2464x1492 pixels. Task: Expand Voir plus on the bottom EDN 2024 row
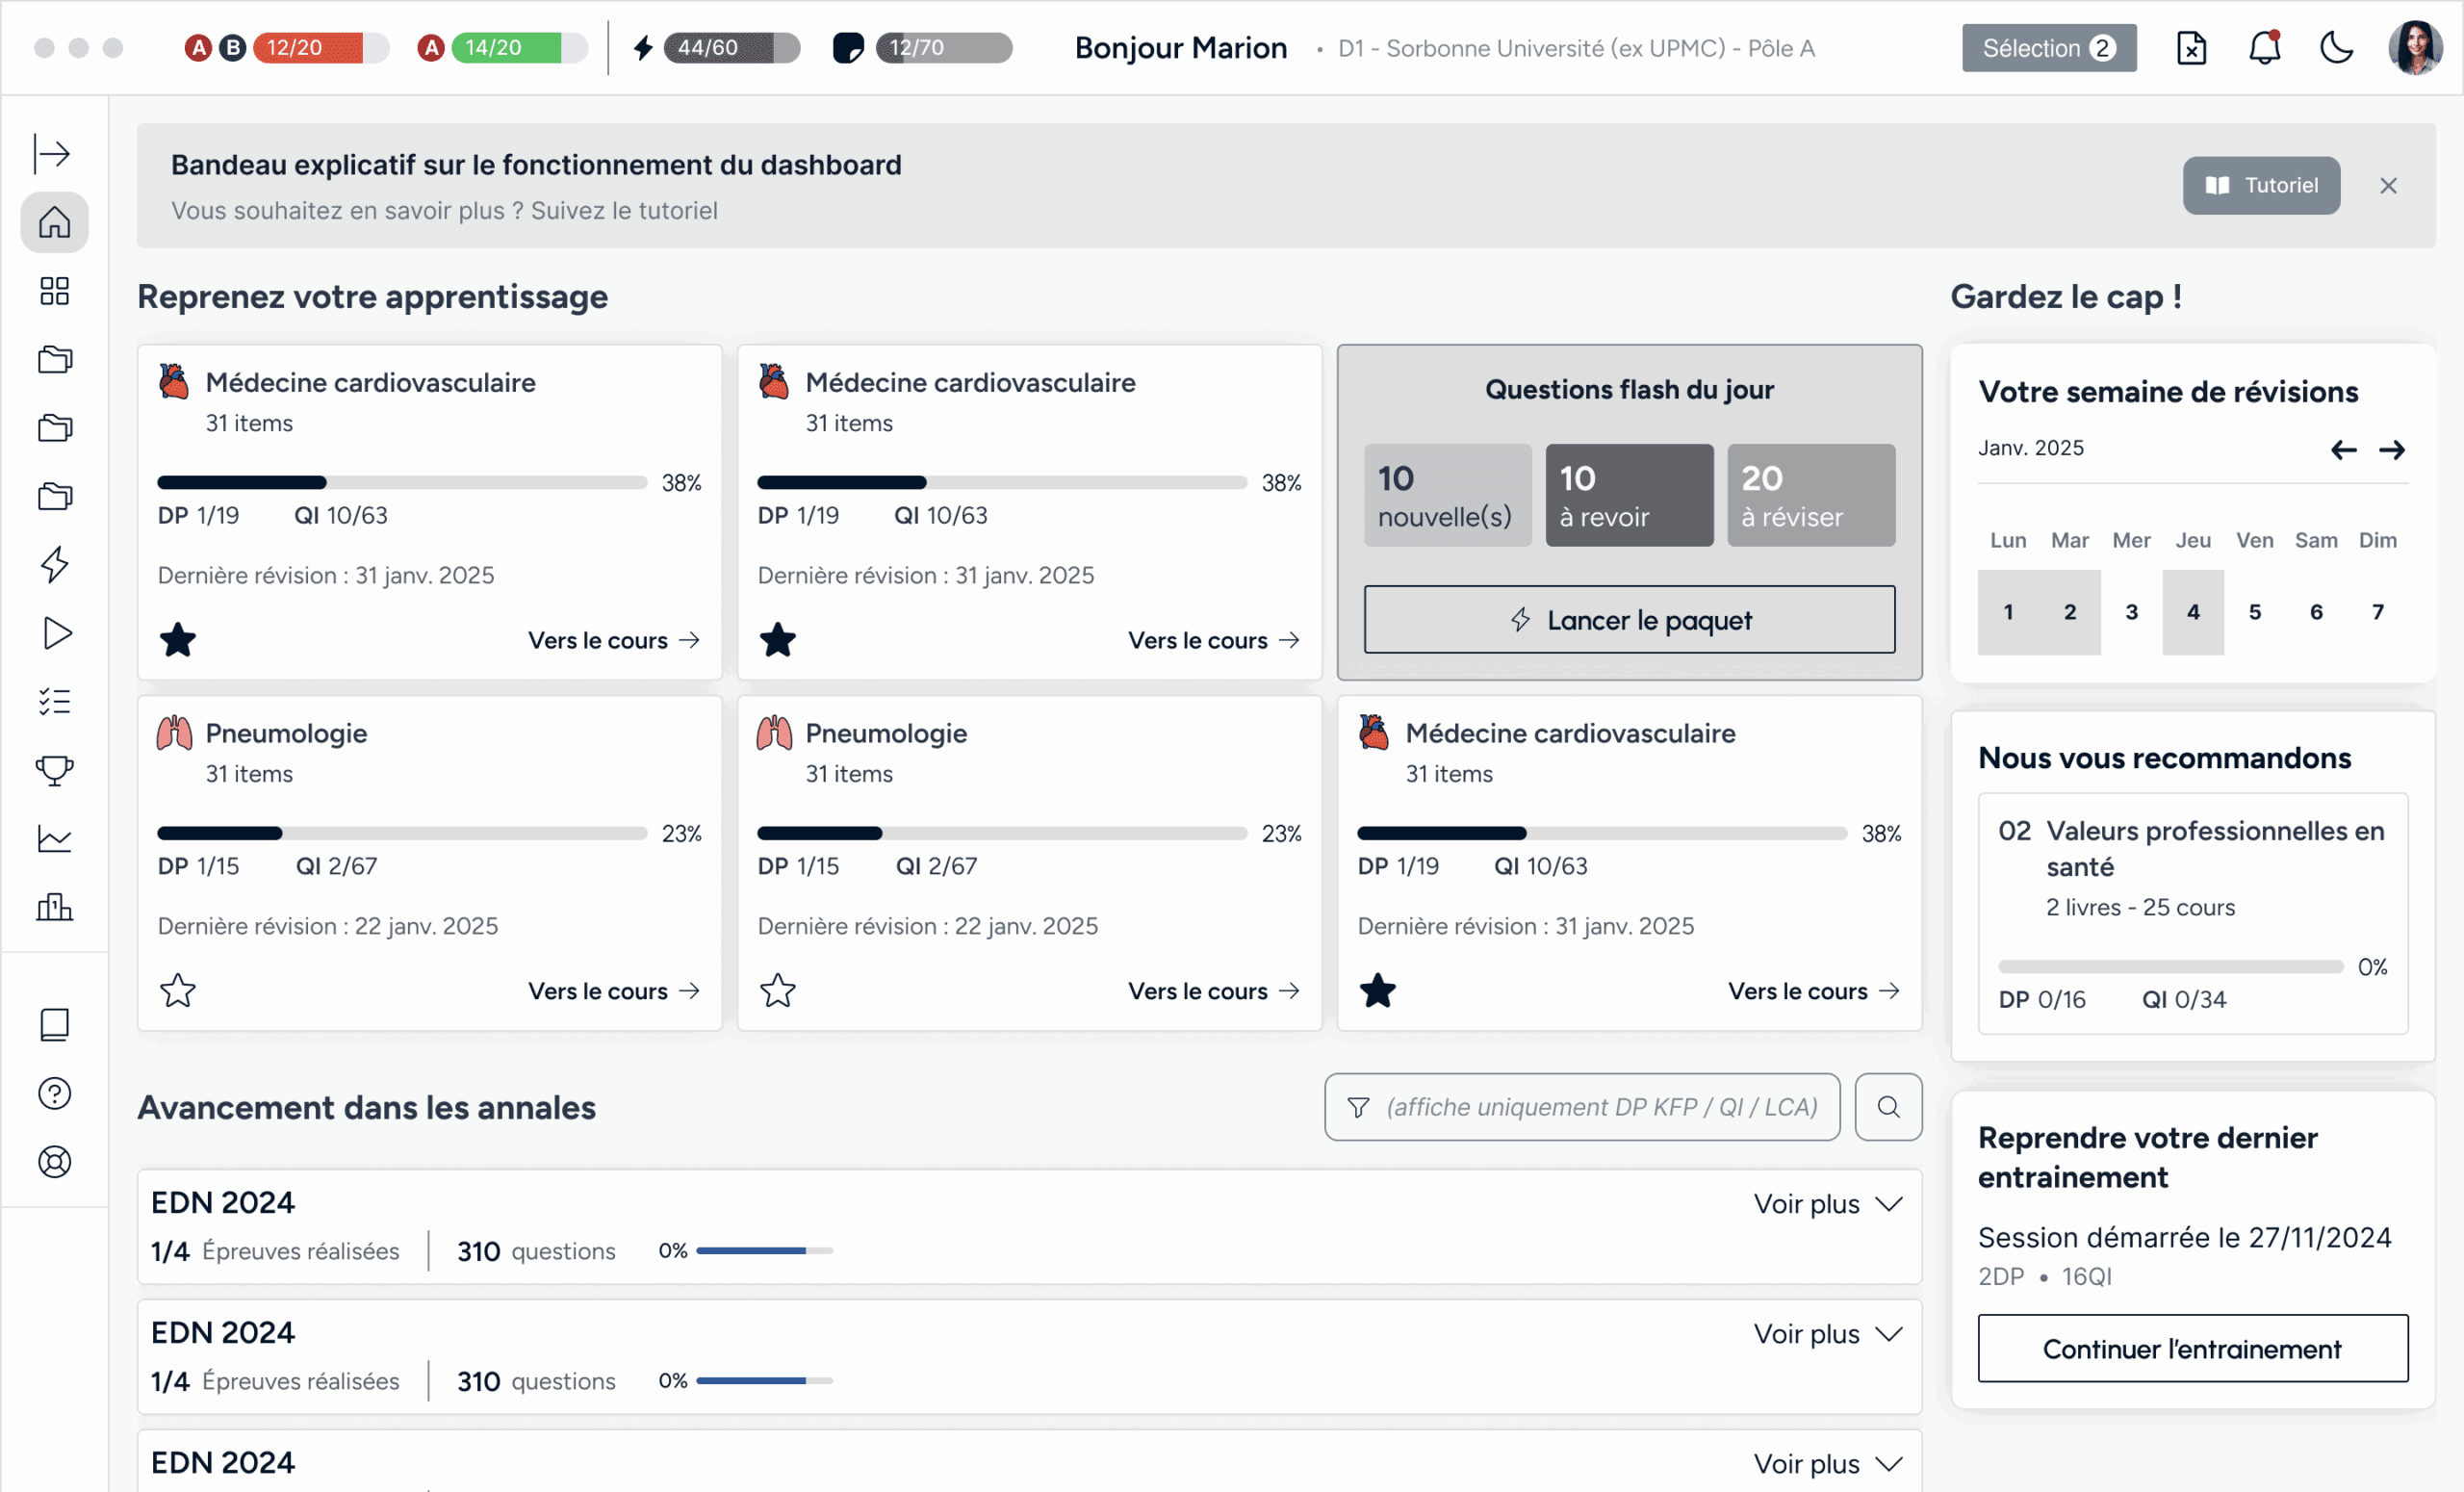tap(1828, 1464)
